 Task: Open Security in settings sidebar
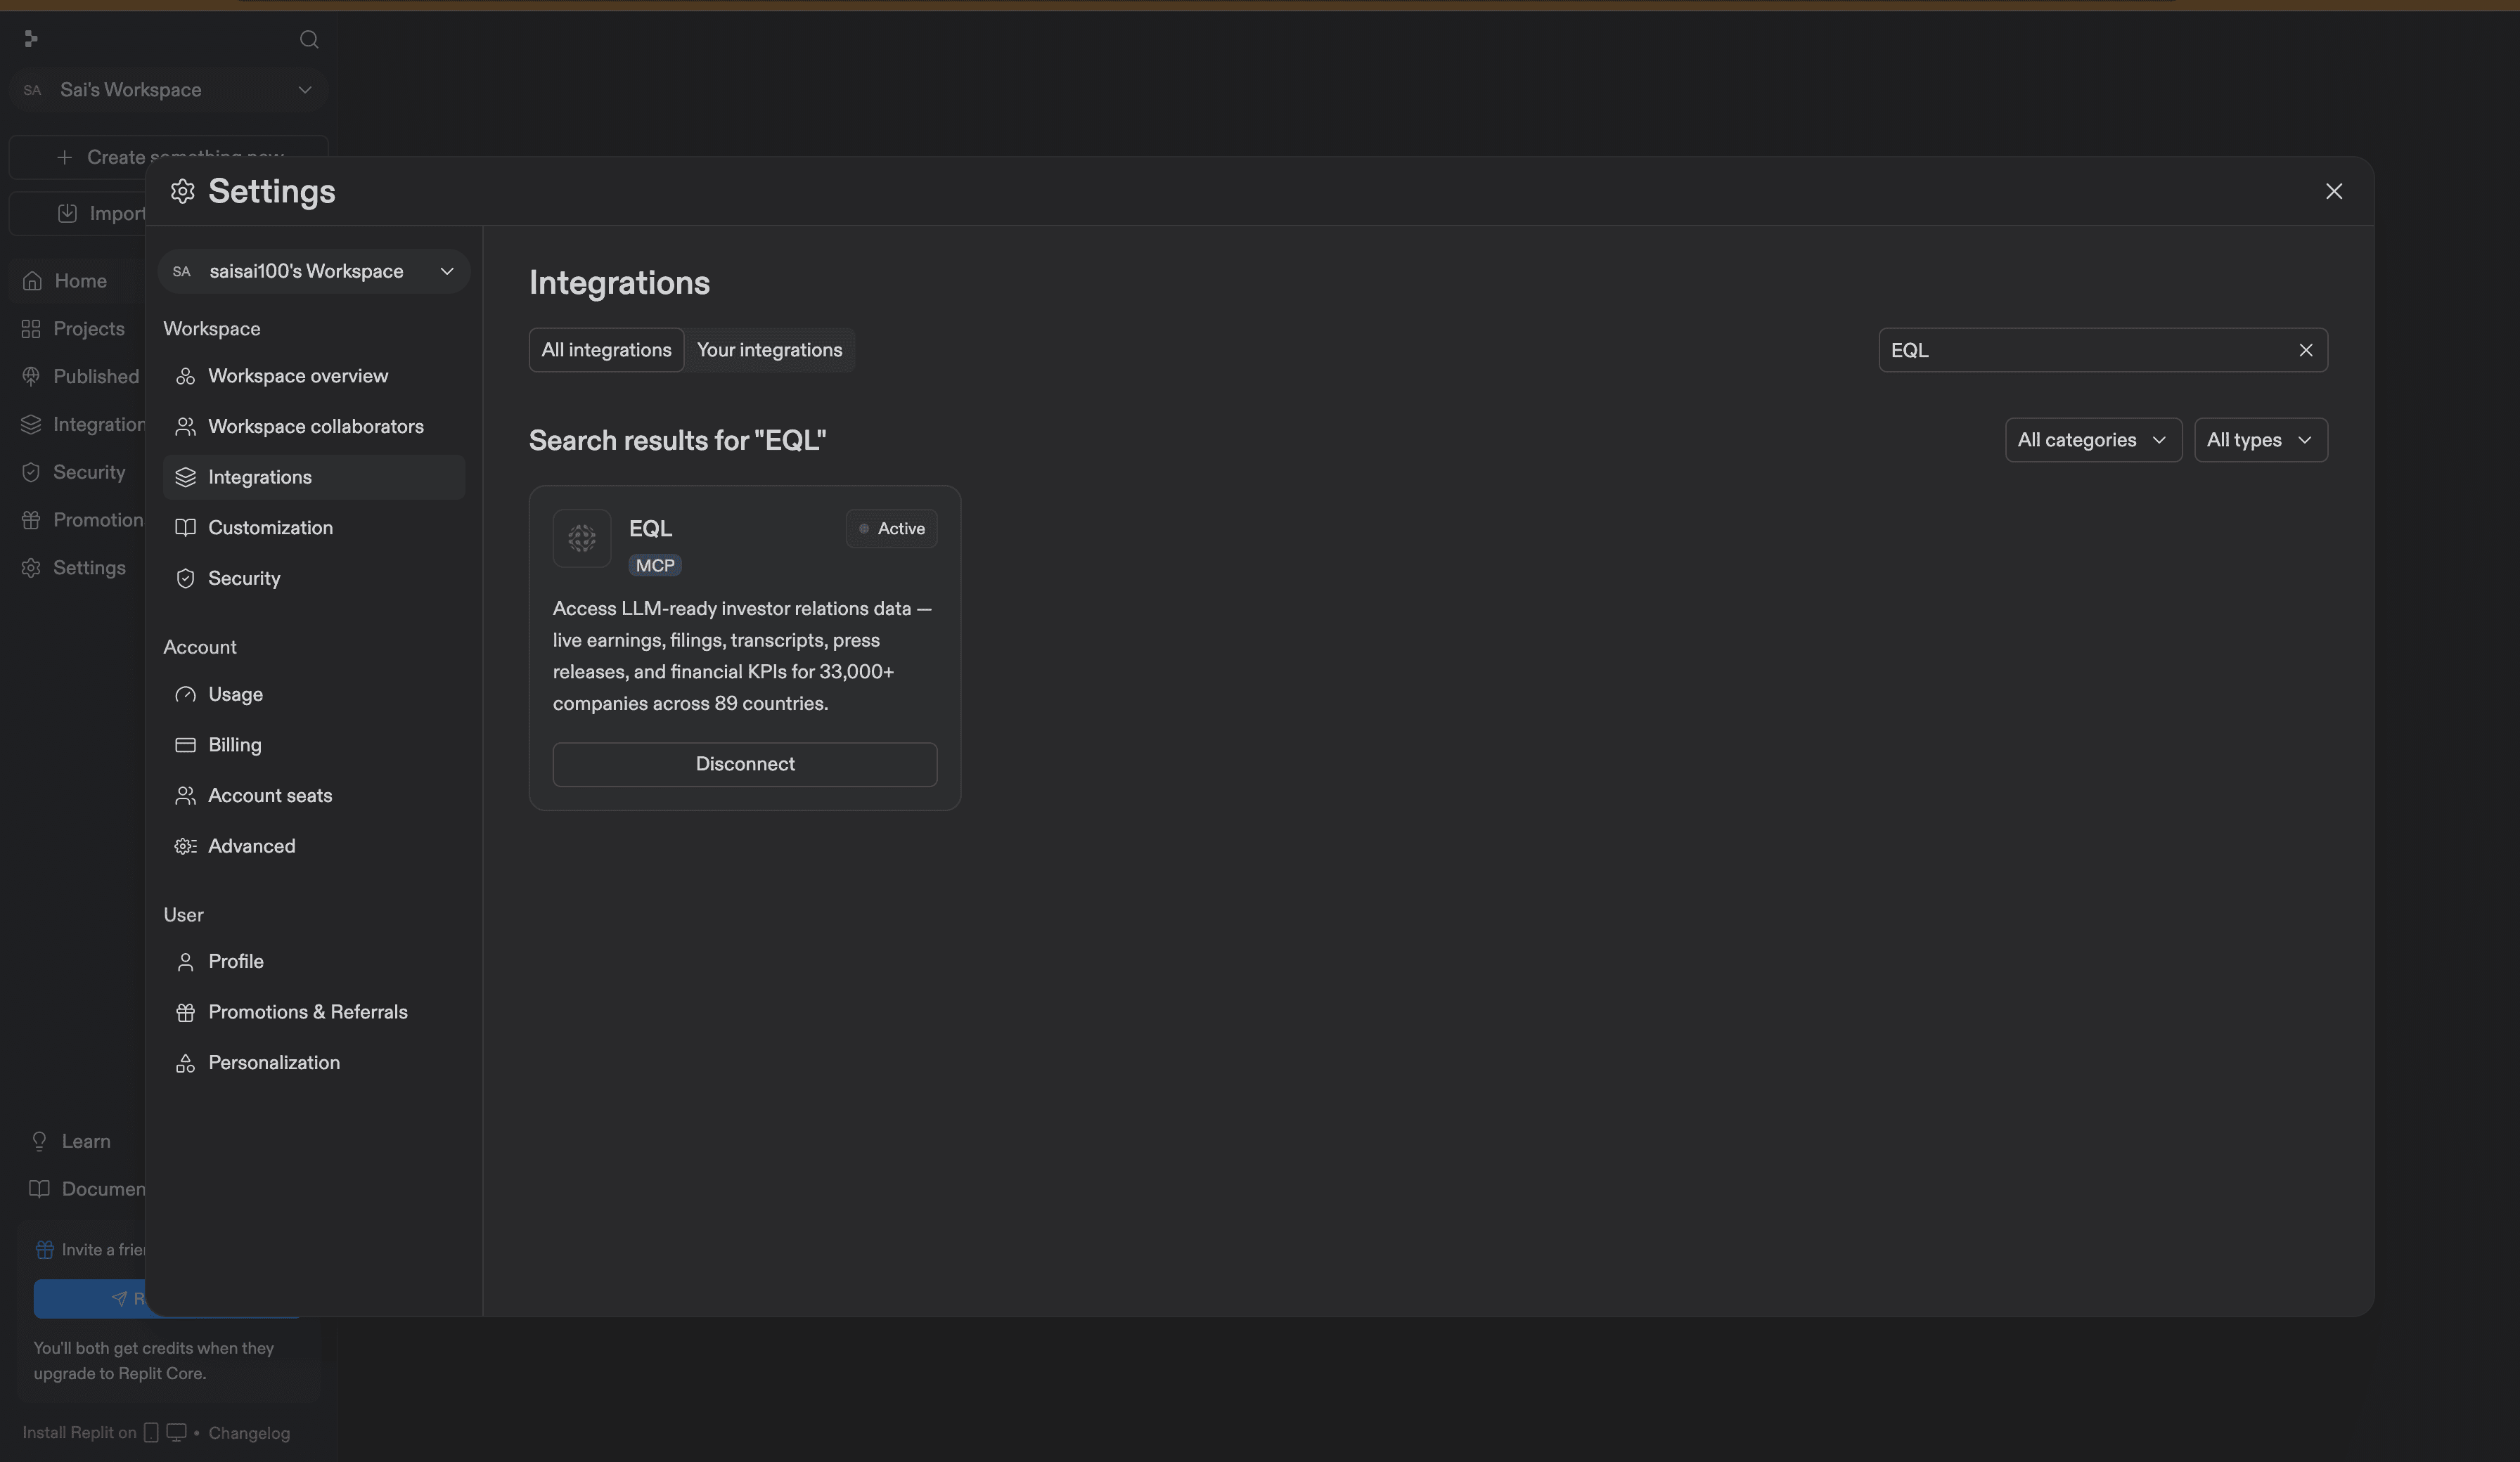click(x=314, y=578)
